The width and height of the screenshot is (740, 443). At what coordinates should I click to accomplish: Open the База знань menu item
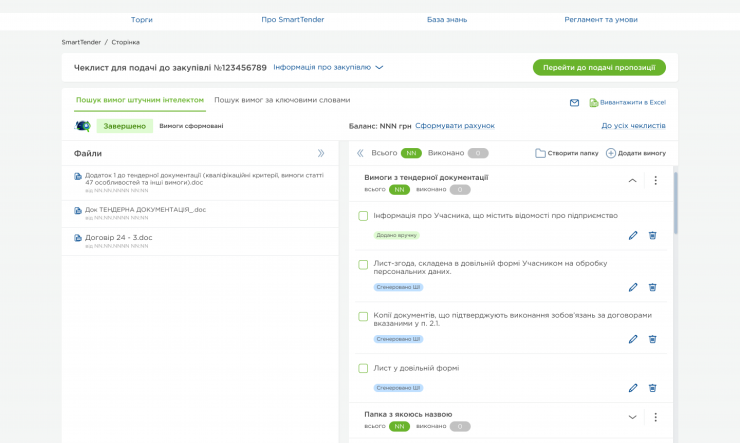coord(447,19)
